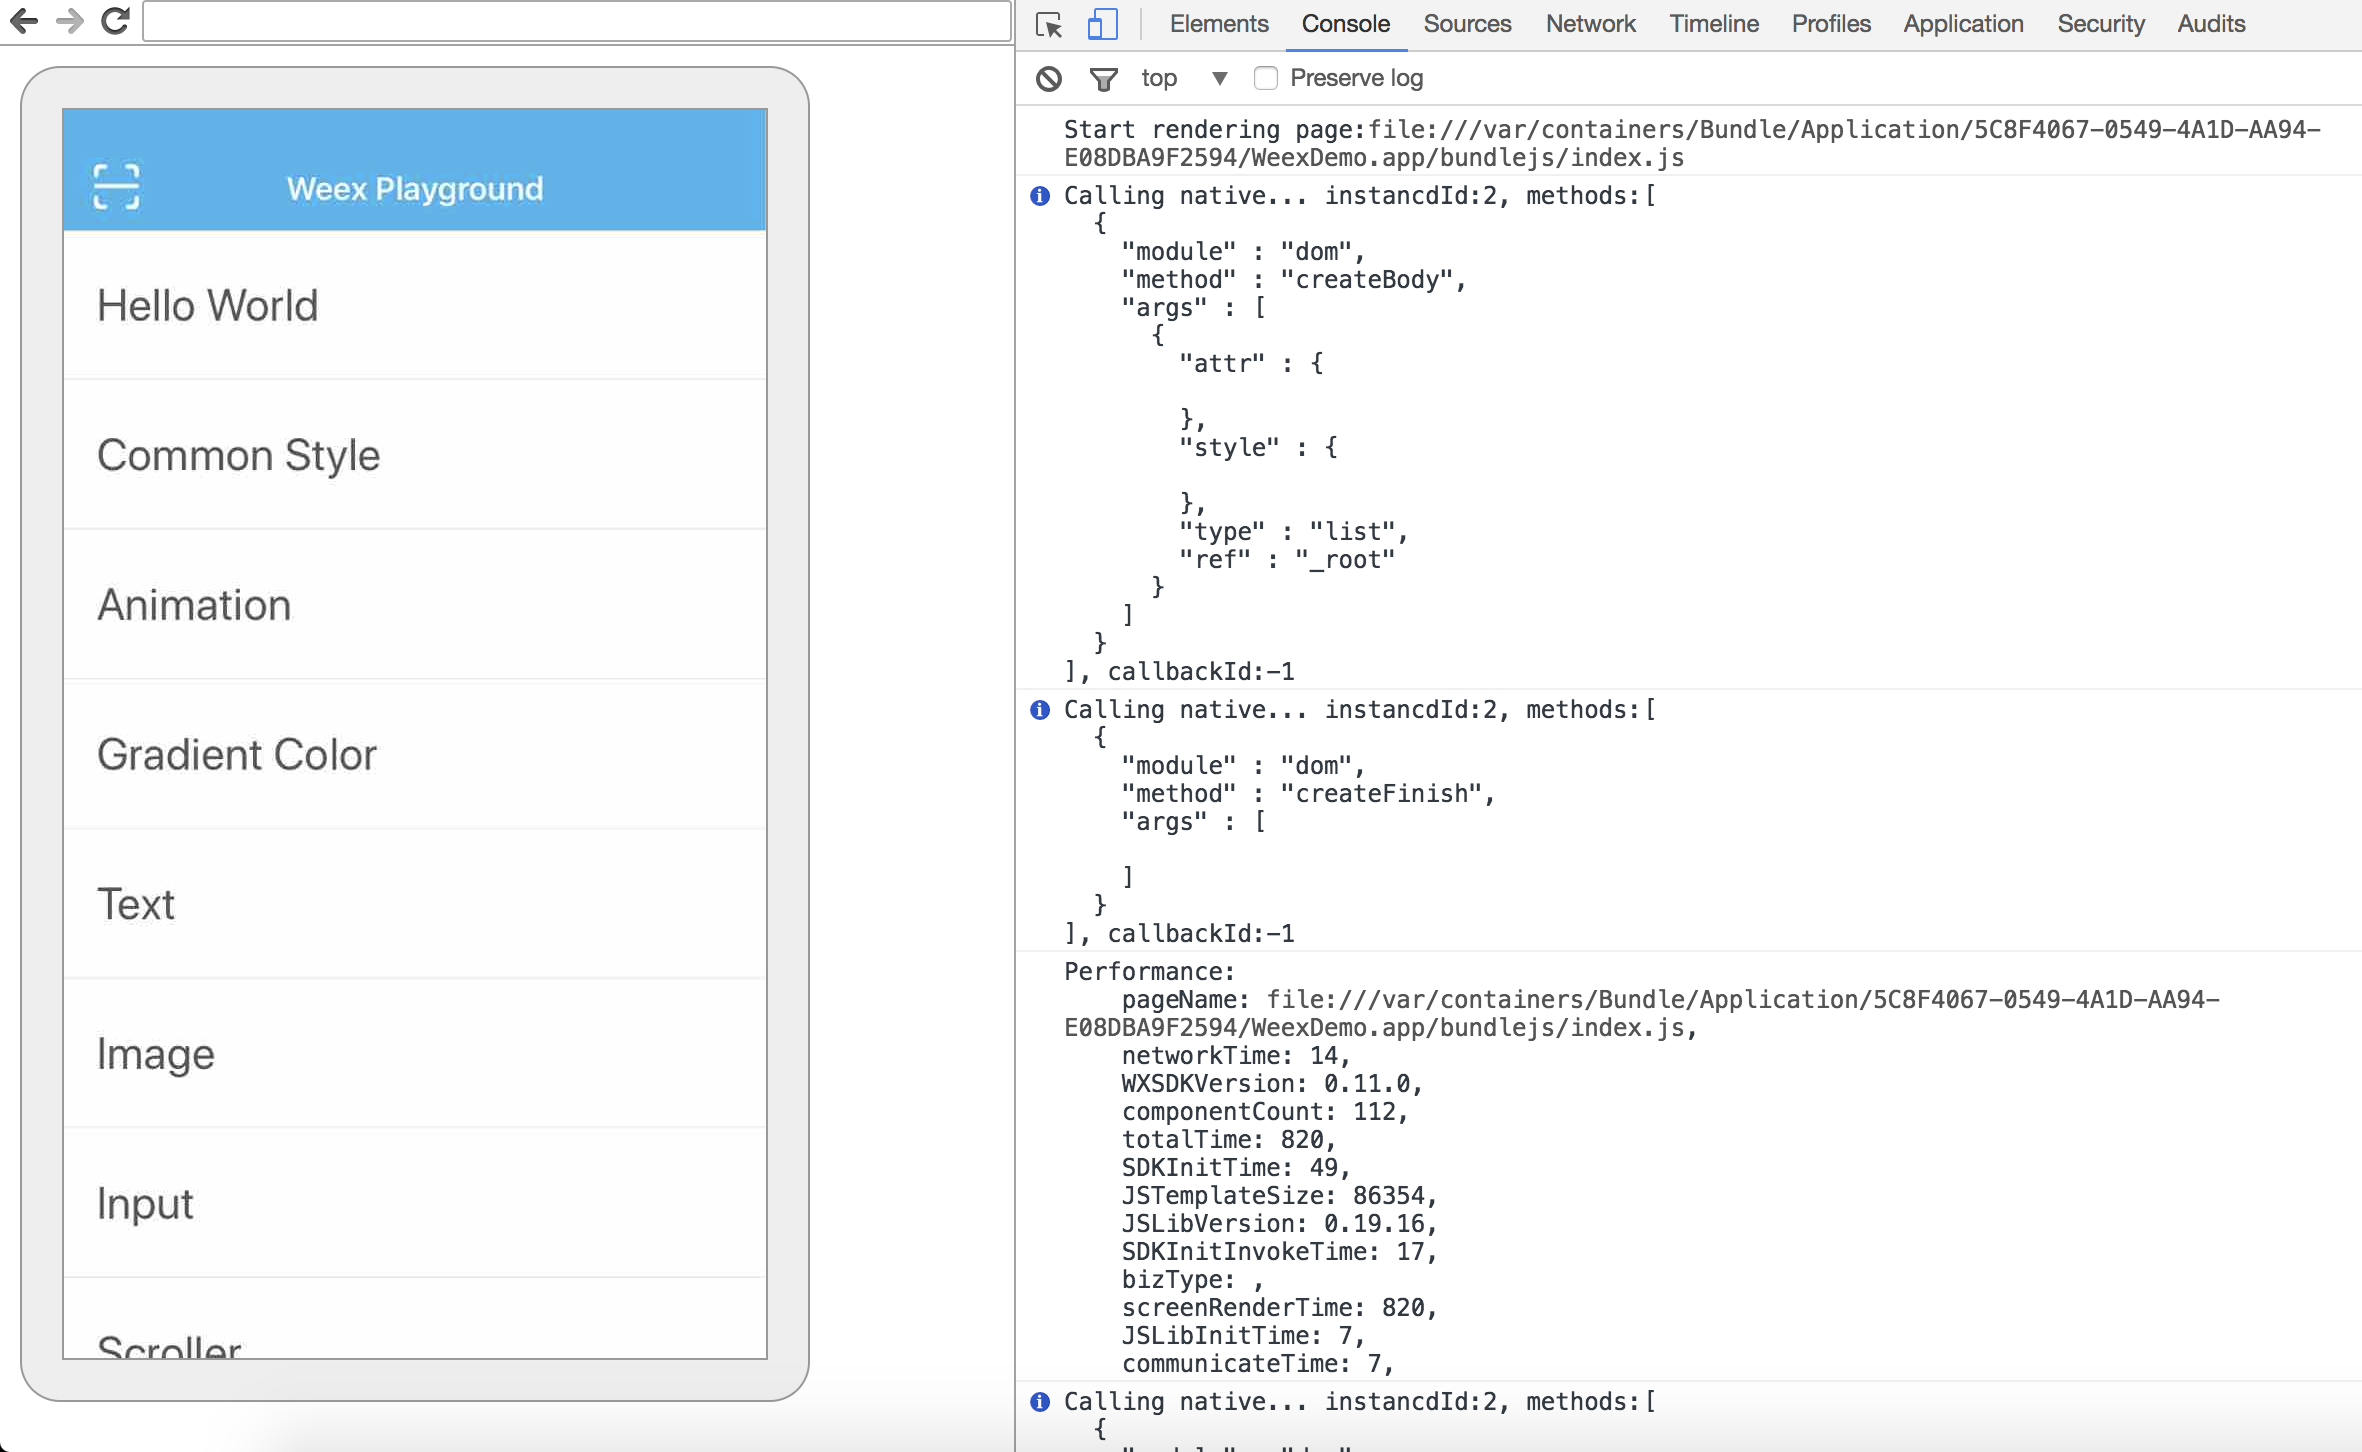Click the "createBody" method text
The width and height of the screenshot is (2362, 1452).
(x=1366, y=280)
